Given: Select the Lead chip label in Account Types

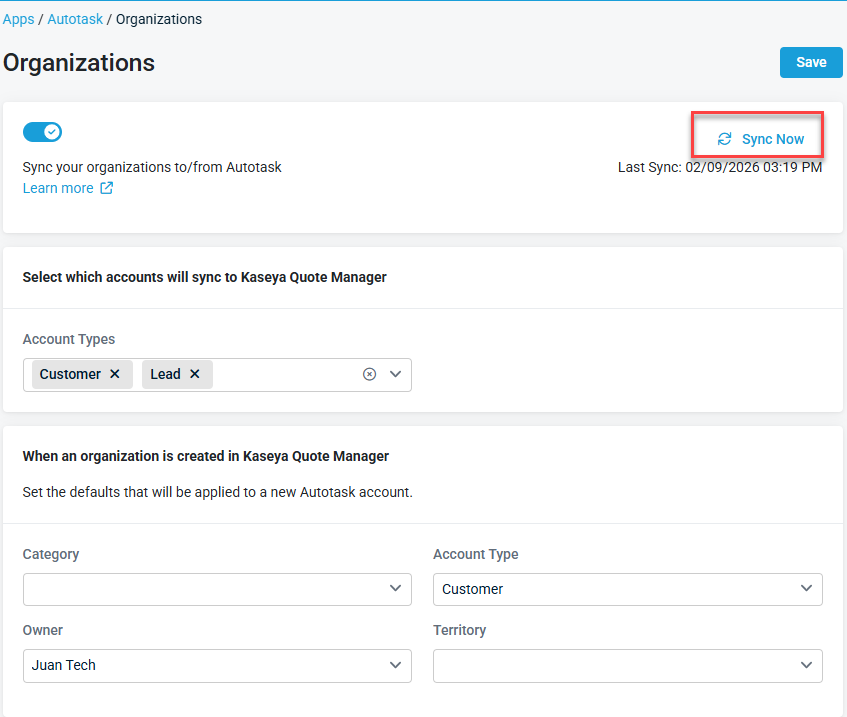Looking at the screenshot, I should [165, 374].
